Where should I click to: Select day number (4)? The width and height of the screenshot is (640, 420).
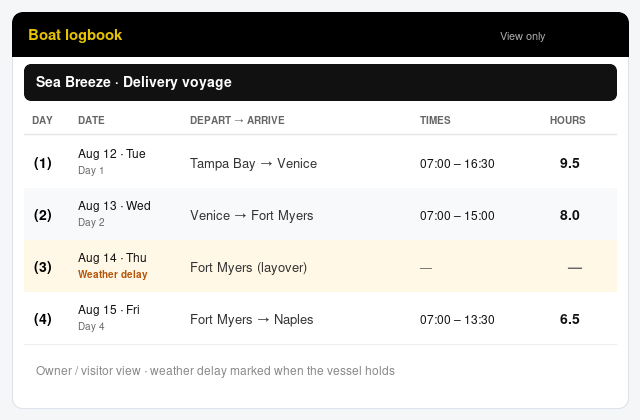pos(42,319)
